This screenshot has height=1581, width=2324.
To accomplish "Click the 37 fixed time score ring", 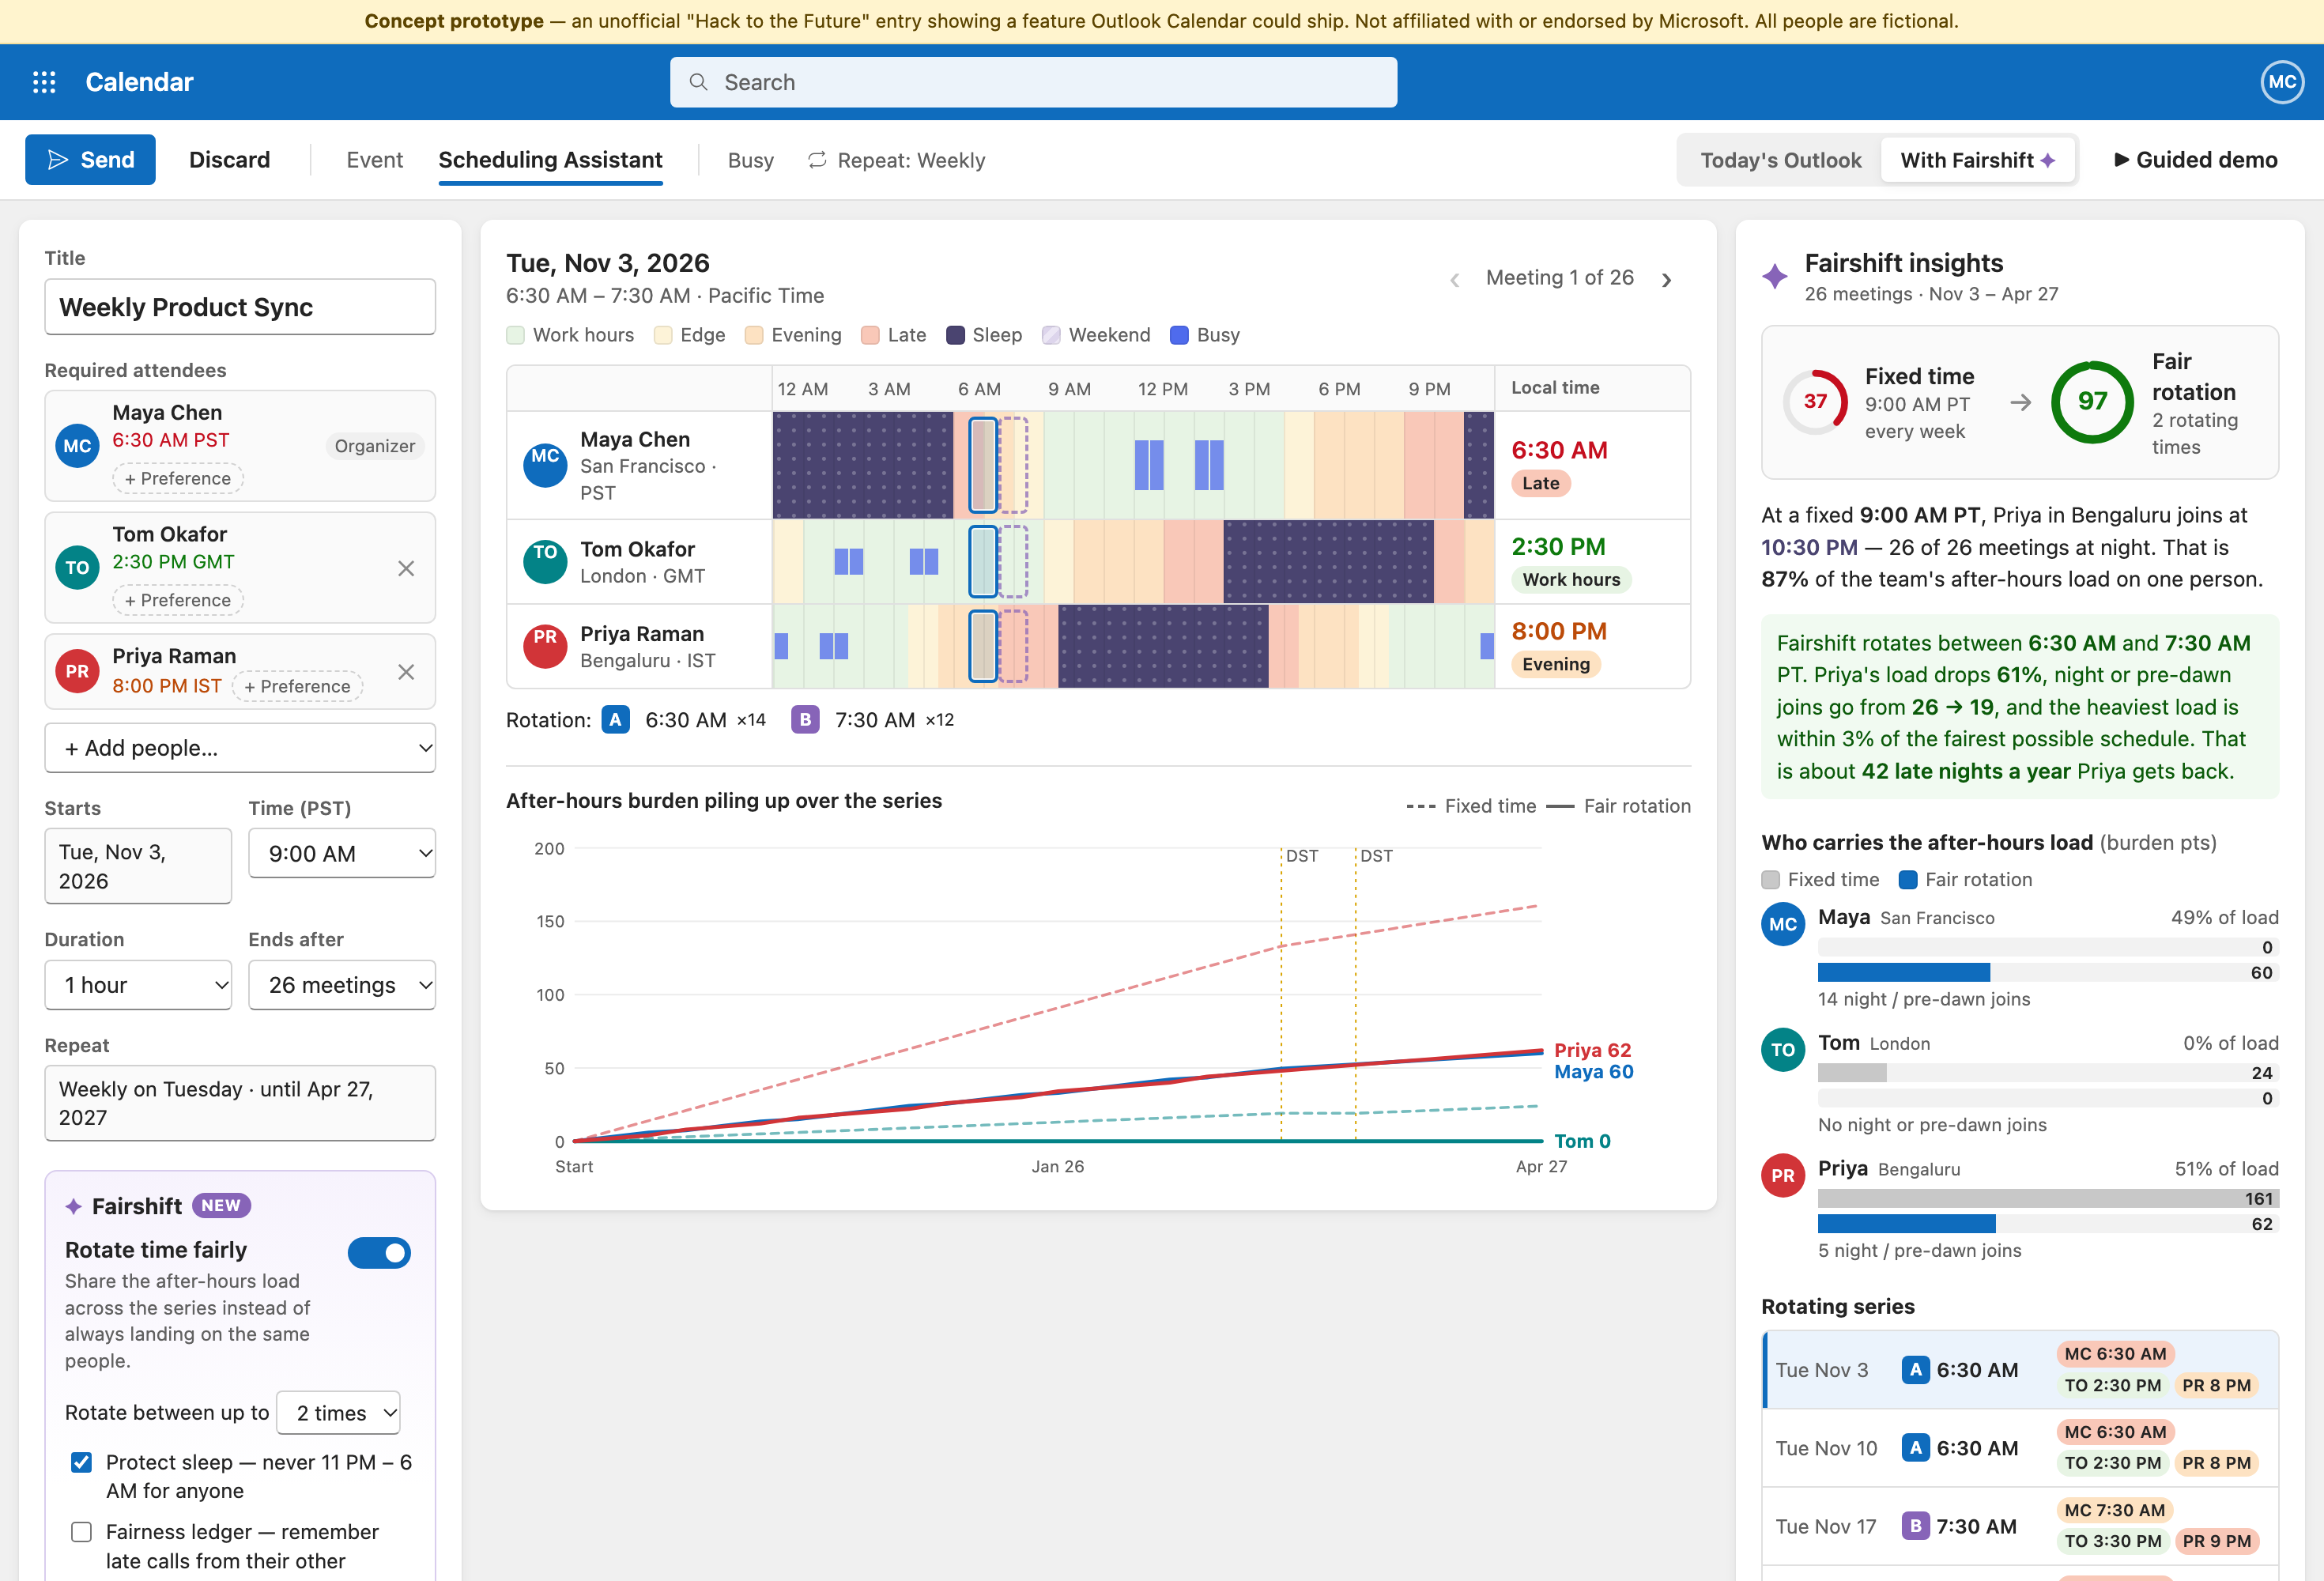I will coord(1815,402).
